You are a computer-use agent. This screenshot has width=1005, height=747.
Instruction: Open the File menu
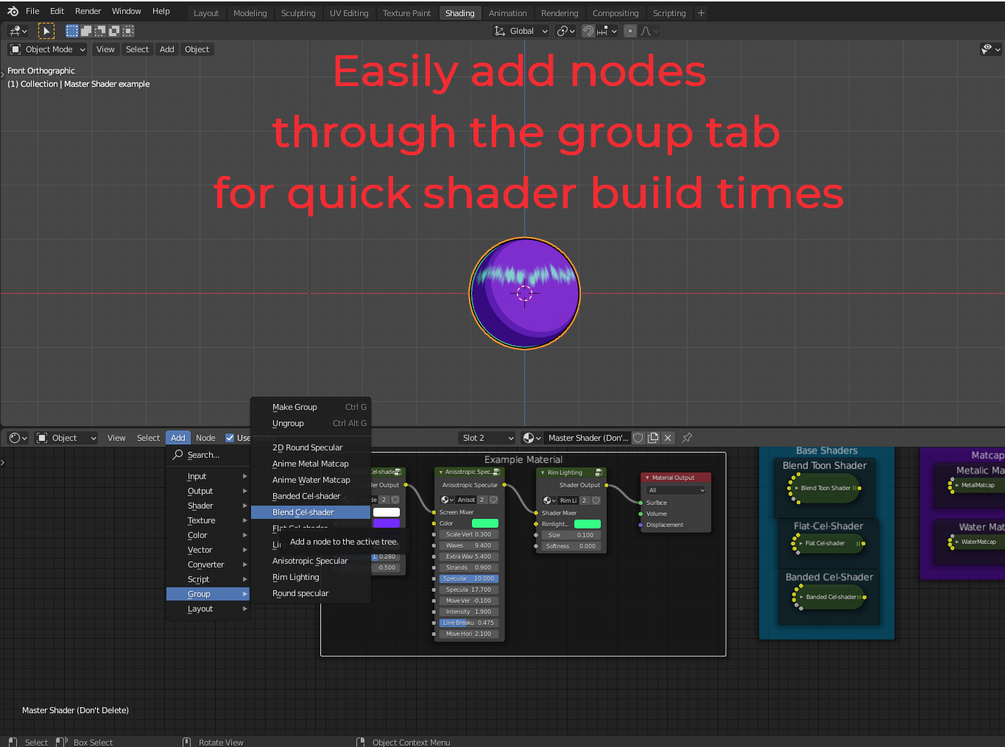pos(33,11)
